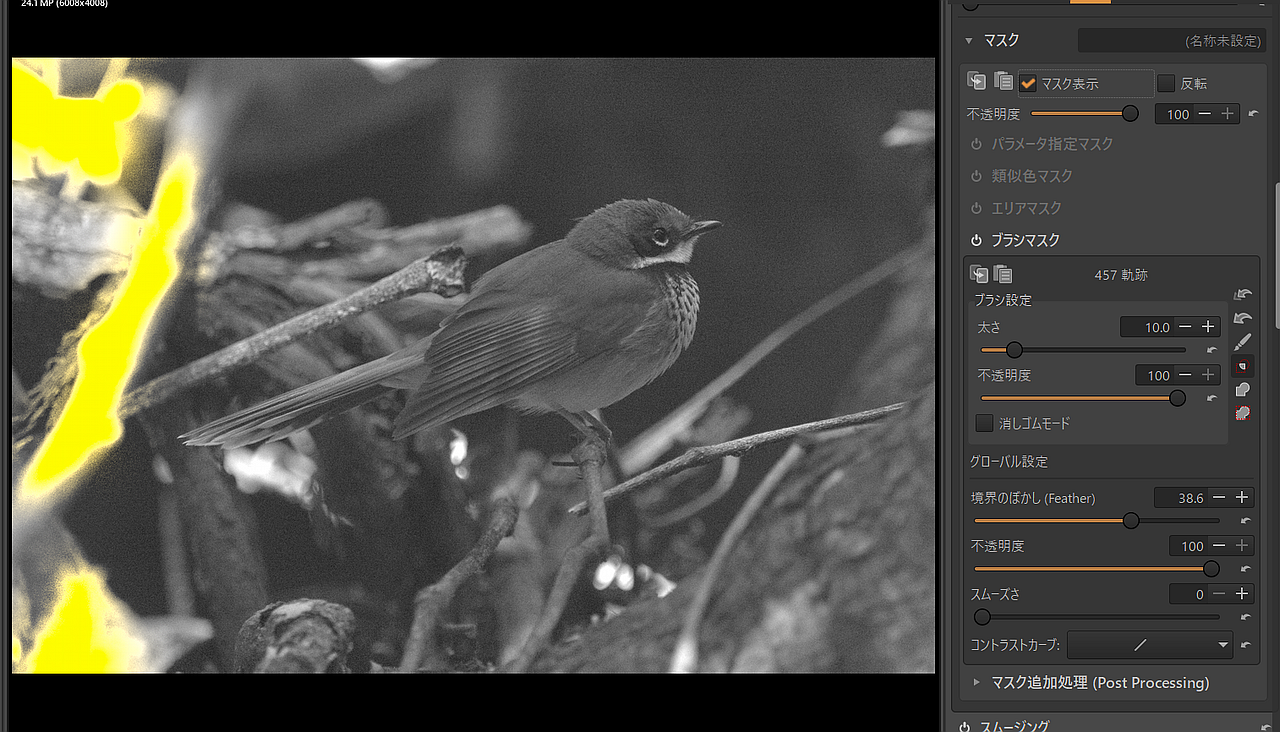
Task: Toggle the マスク表示 checkbox
Action: (1028, 83)
